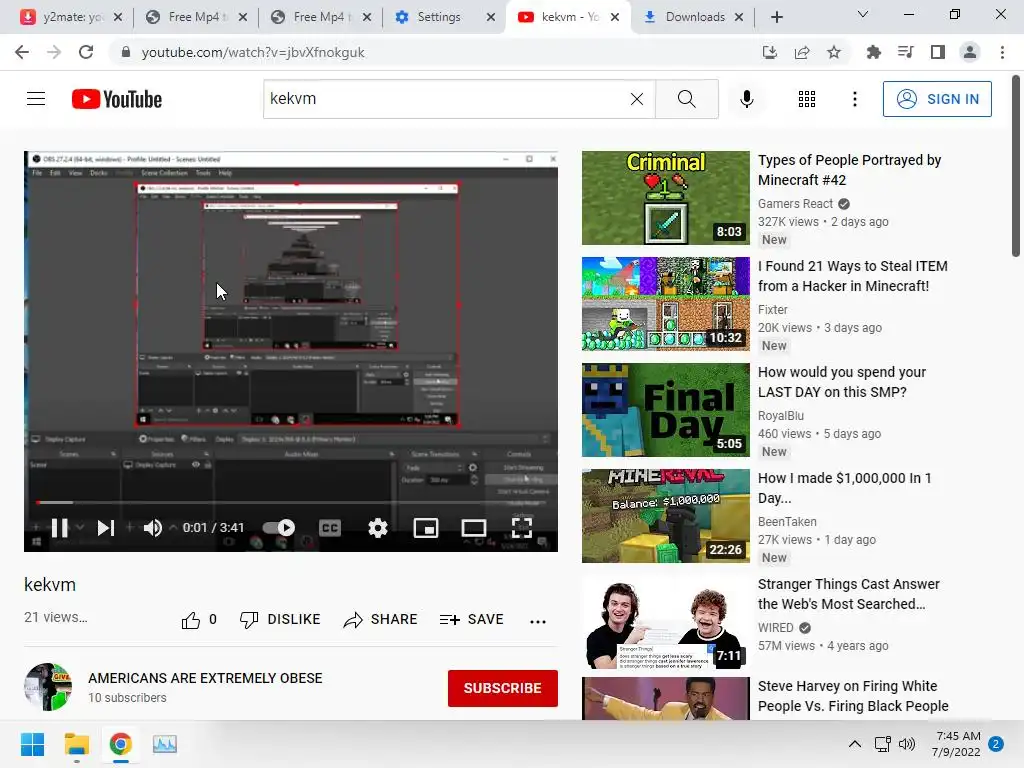
Task: Open Chrome profile avatar
Action: pos(970,52)
